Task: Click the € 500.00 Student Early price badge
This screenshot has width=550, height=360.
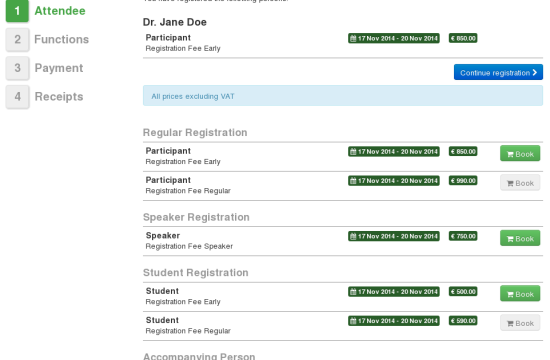Action: [x=463, y=292]
